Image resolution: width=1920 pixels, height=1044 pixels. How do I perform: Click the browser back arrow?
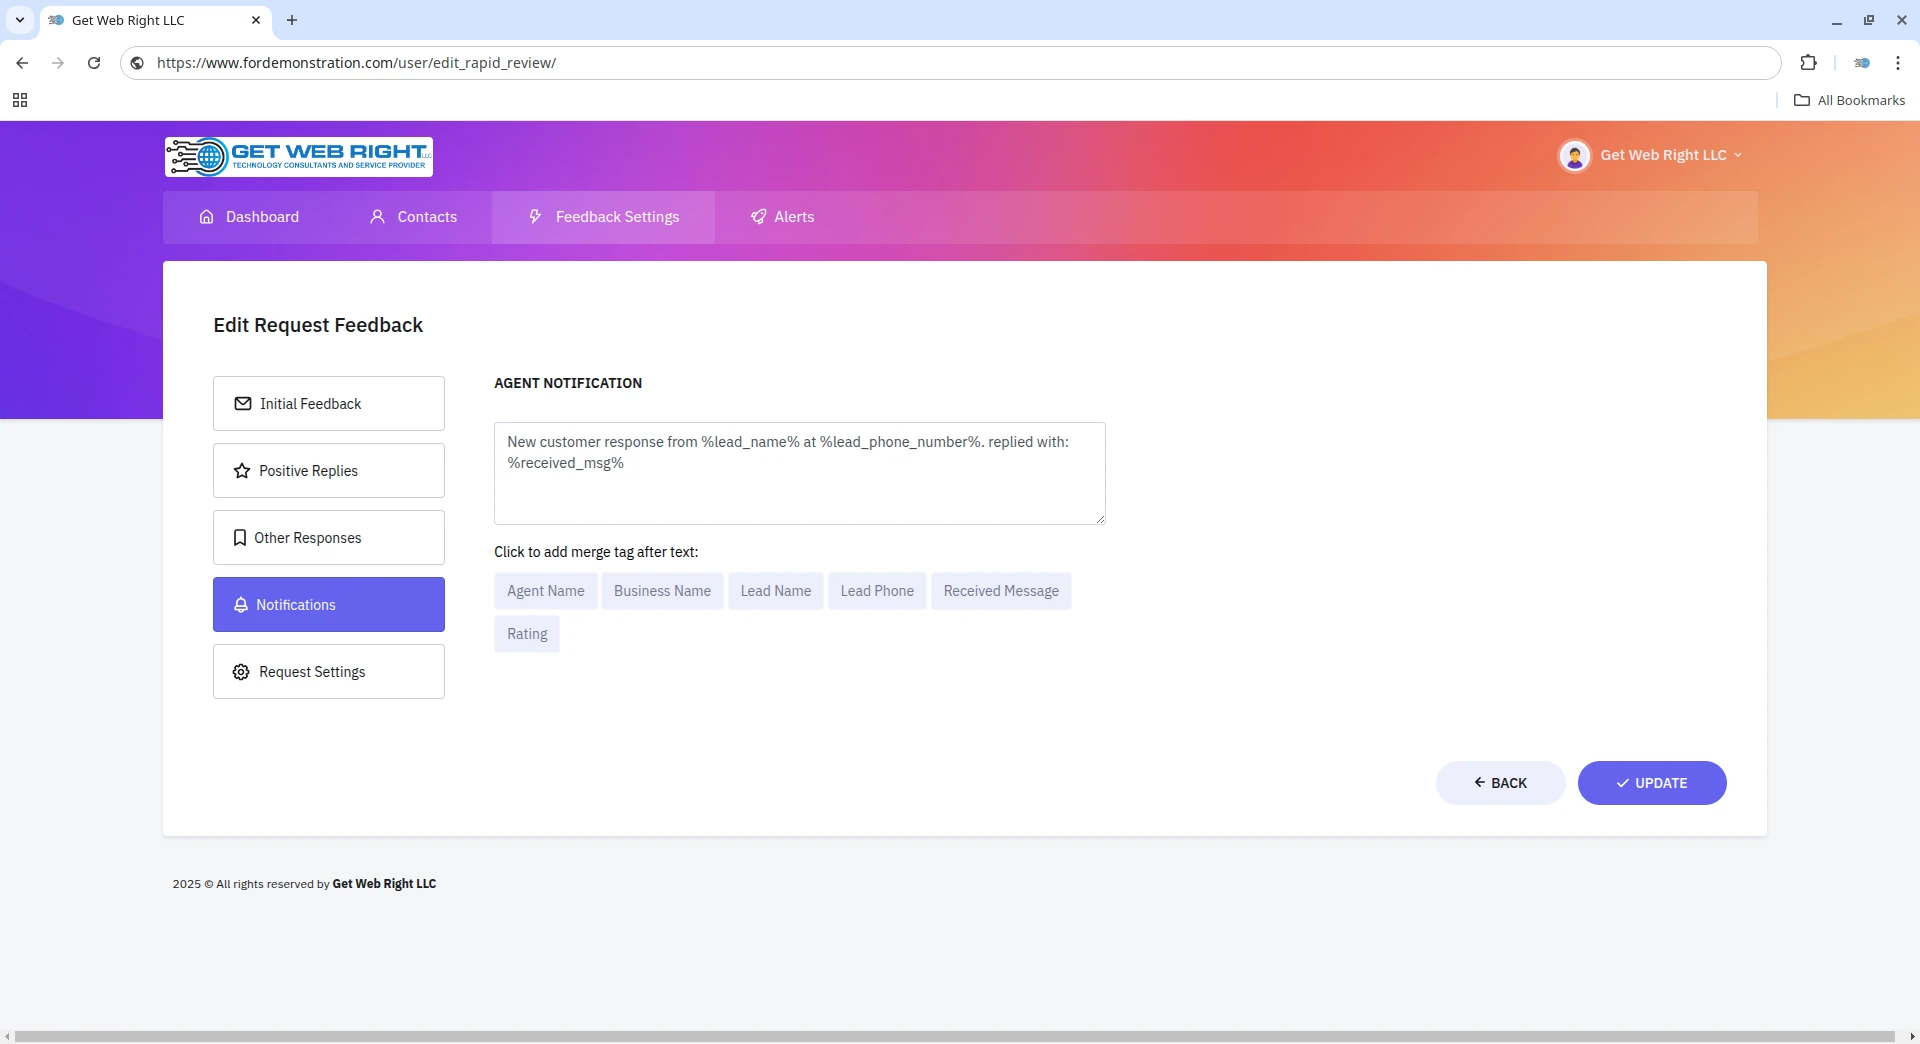pos(22,63)
